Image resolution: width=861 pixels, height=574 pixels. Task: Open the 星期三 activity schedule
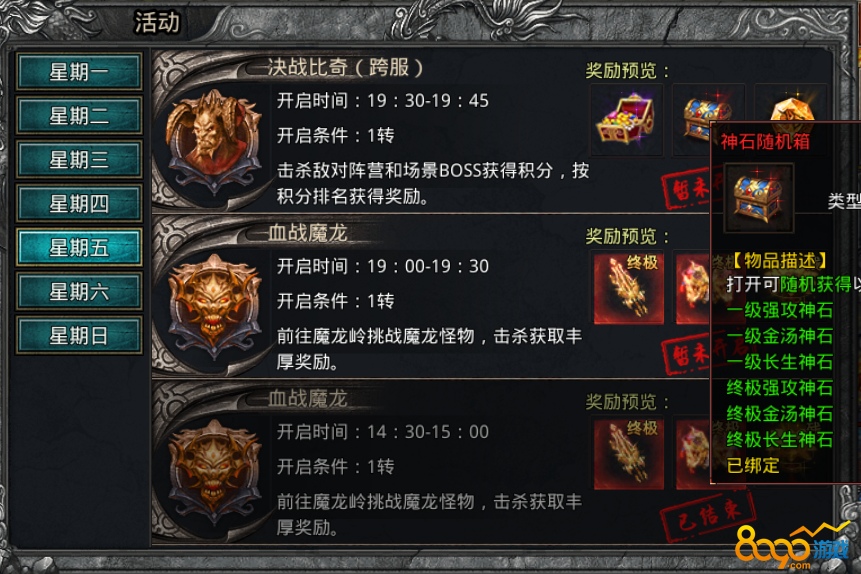[79, 159]
